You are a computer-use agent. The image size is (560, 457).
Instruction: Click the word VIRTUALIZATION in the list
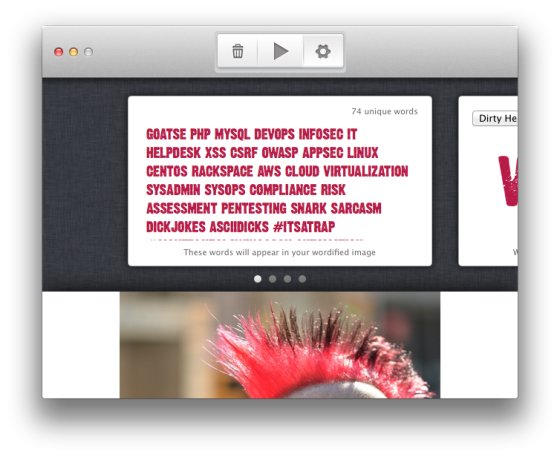[x=366, y=171]
